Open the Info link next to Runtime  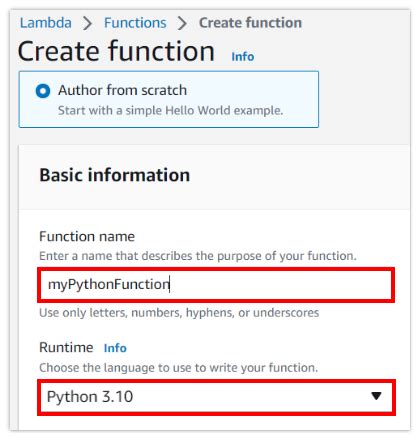(115, 348)
